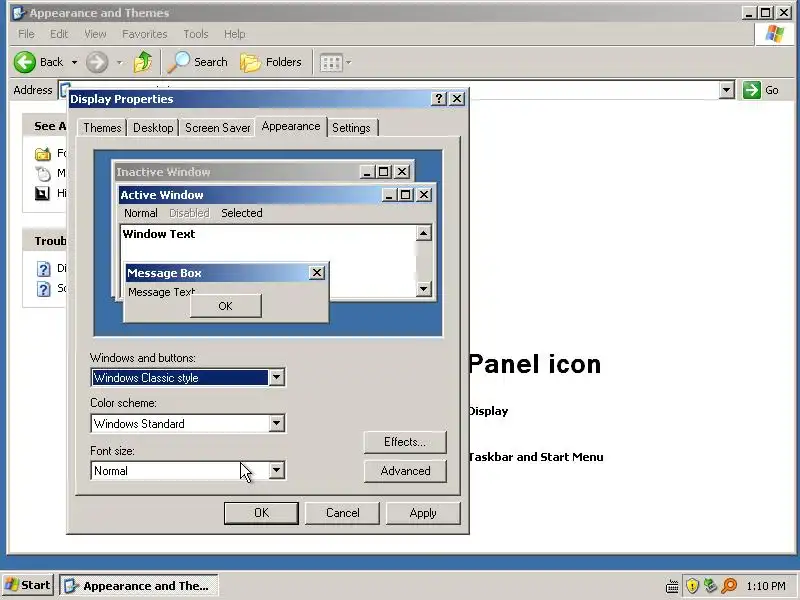This screenshot has height=600, width=800.
Task: Click the Effects... button
Action: click(x=405, y=442)
